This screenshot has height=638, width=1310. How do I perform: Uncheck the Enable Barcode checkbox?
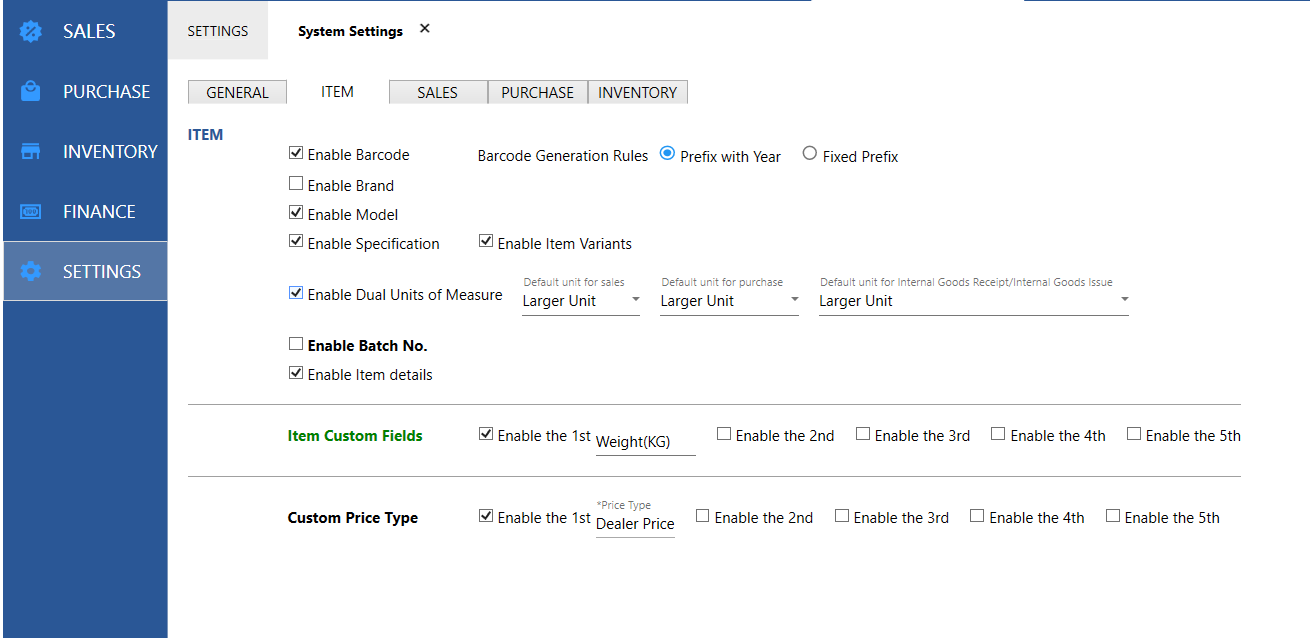coord(296,154)
